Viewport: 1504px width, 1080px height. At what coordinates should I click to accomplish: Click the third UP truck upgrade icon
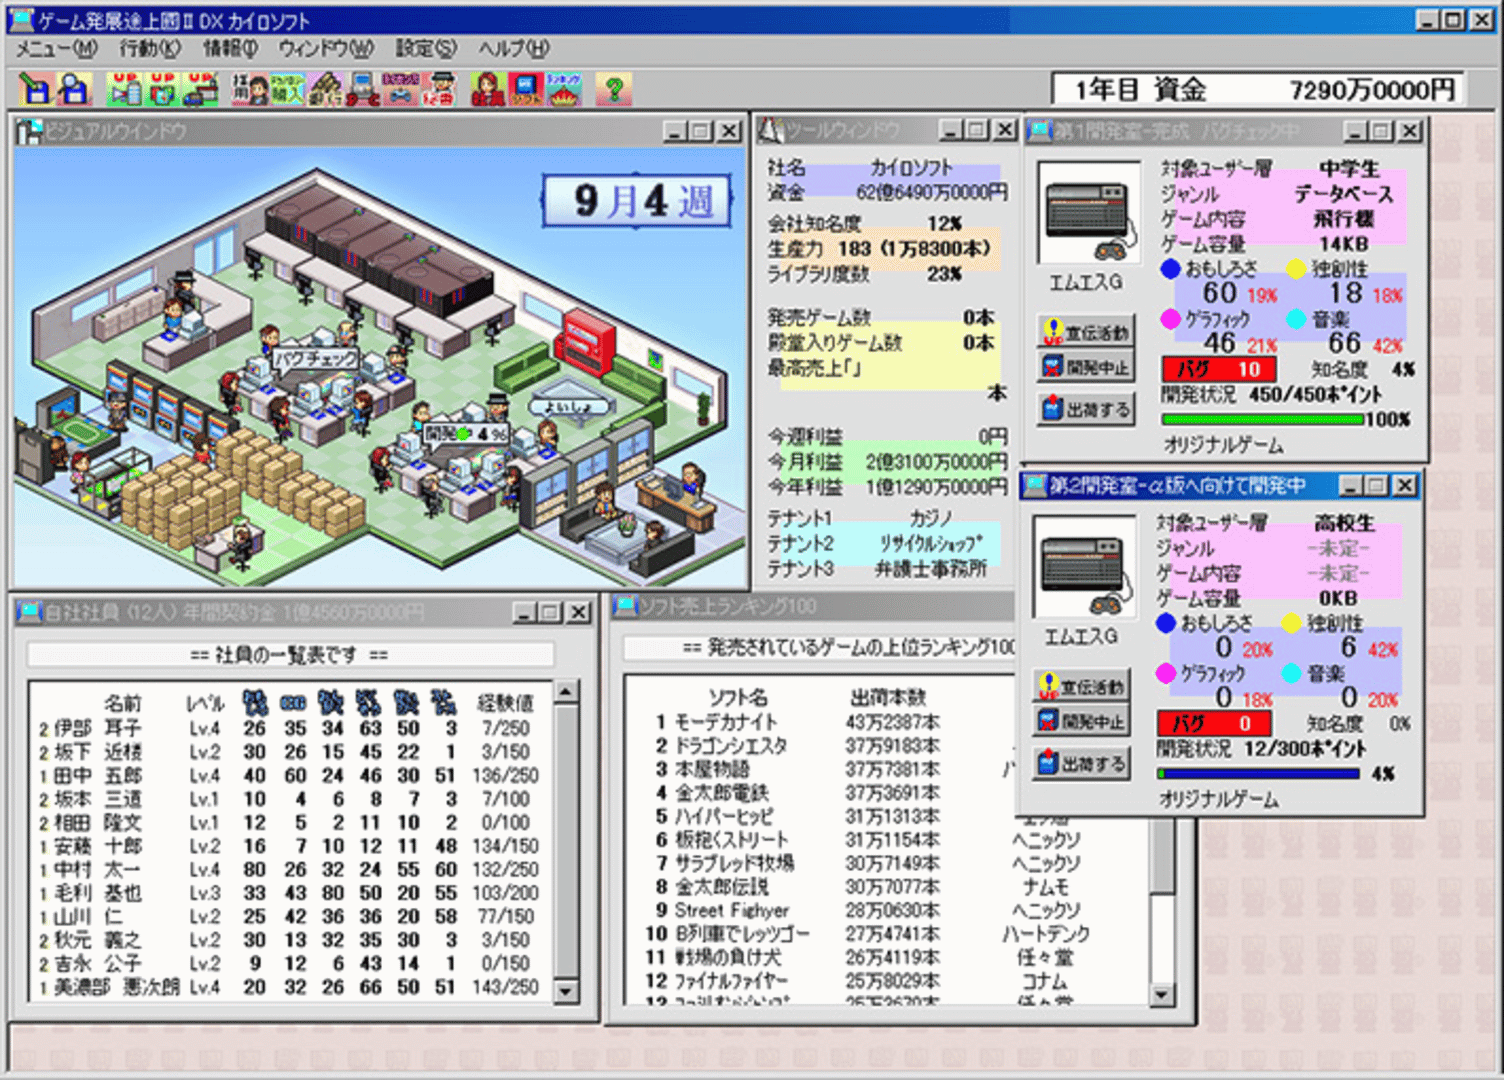coord(201,89)
